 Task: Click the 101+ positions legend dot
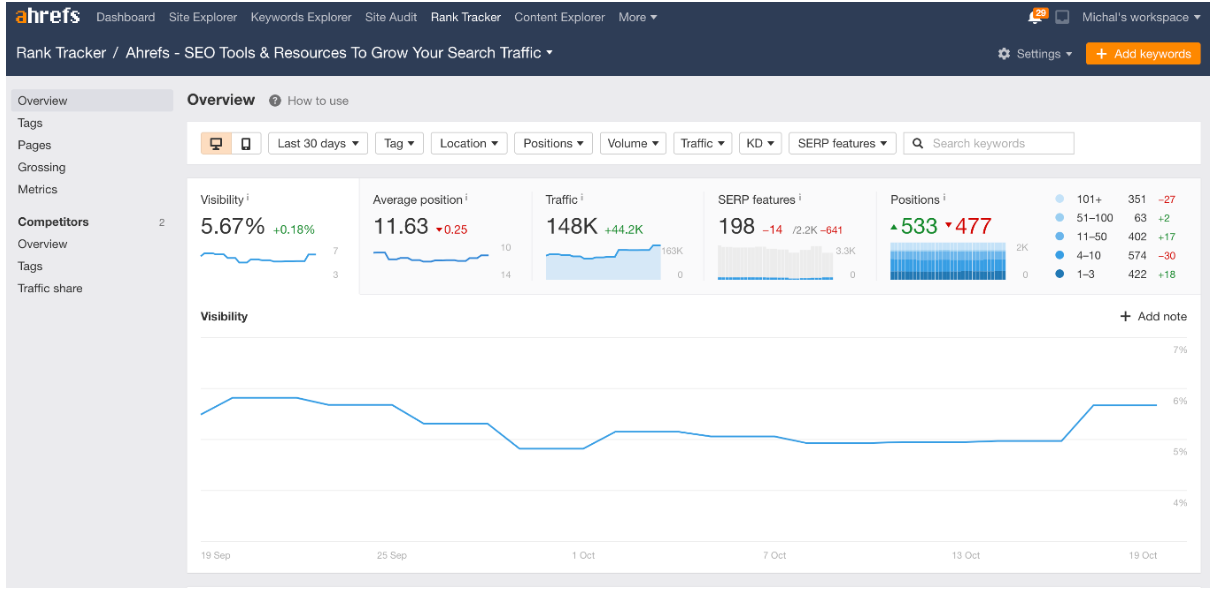[1060, 199]
